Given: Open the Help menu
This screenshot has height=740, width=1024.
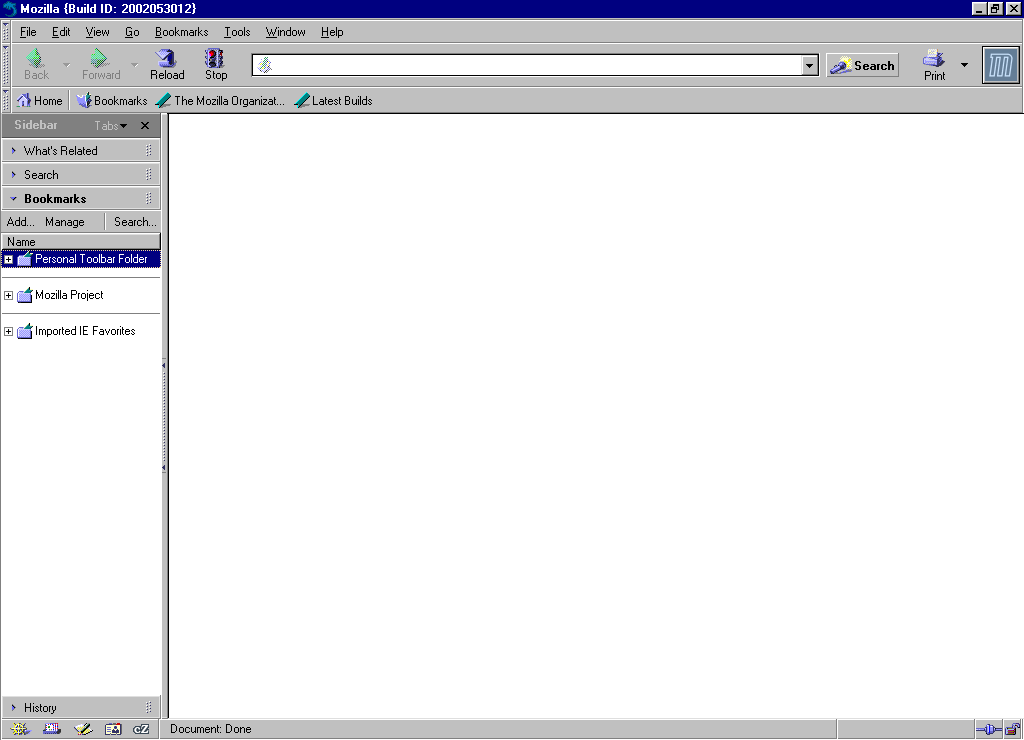Looking at the screenshot, I should [x=332, y=32].
